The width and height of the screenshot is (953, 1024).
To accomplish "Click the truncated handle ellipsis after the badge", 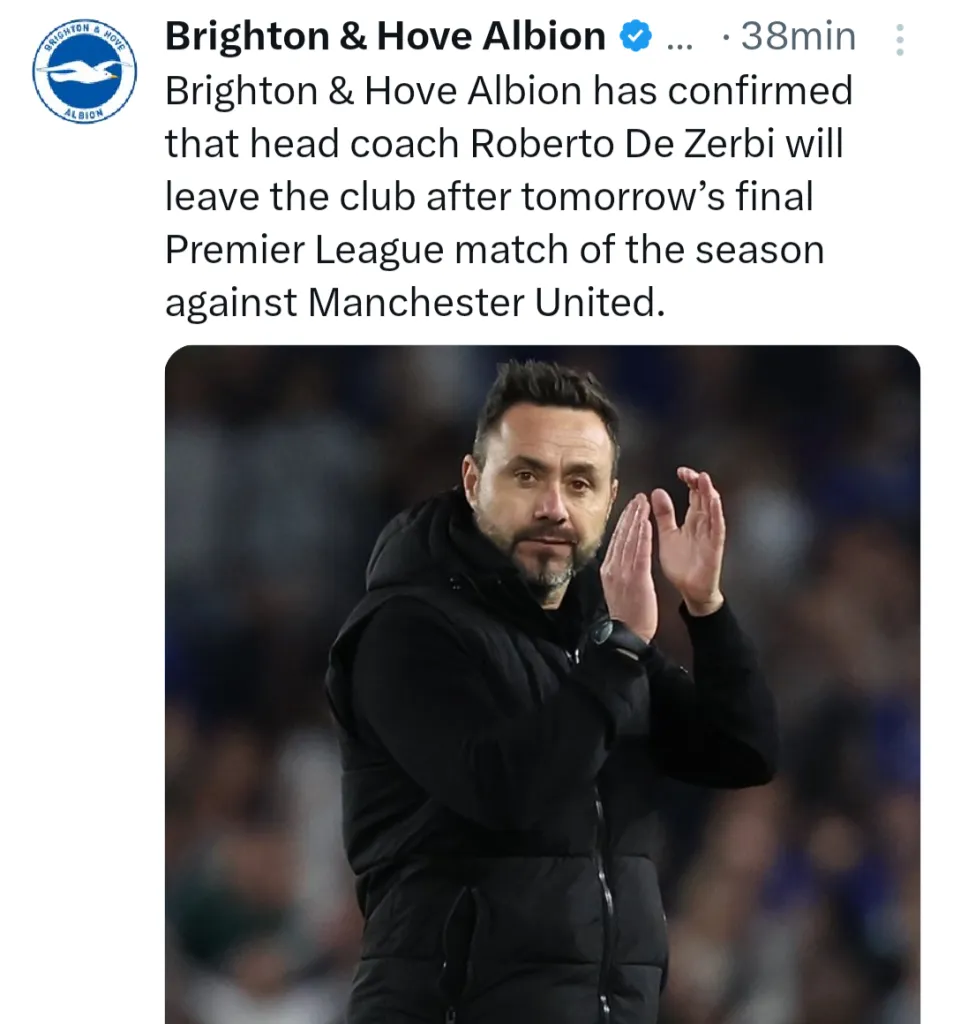I will [x=678, y=39].
